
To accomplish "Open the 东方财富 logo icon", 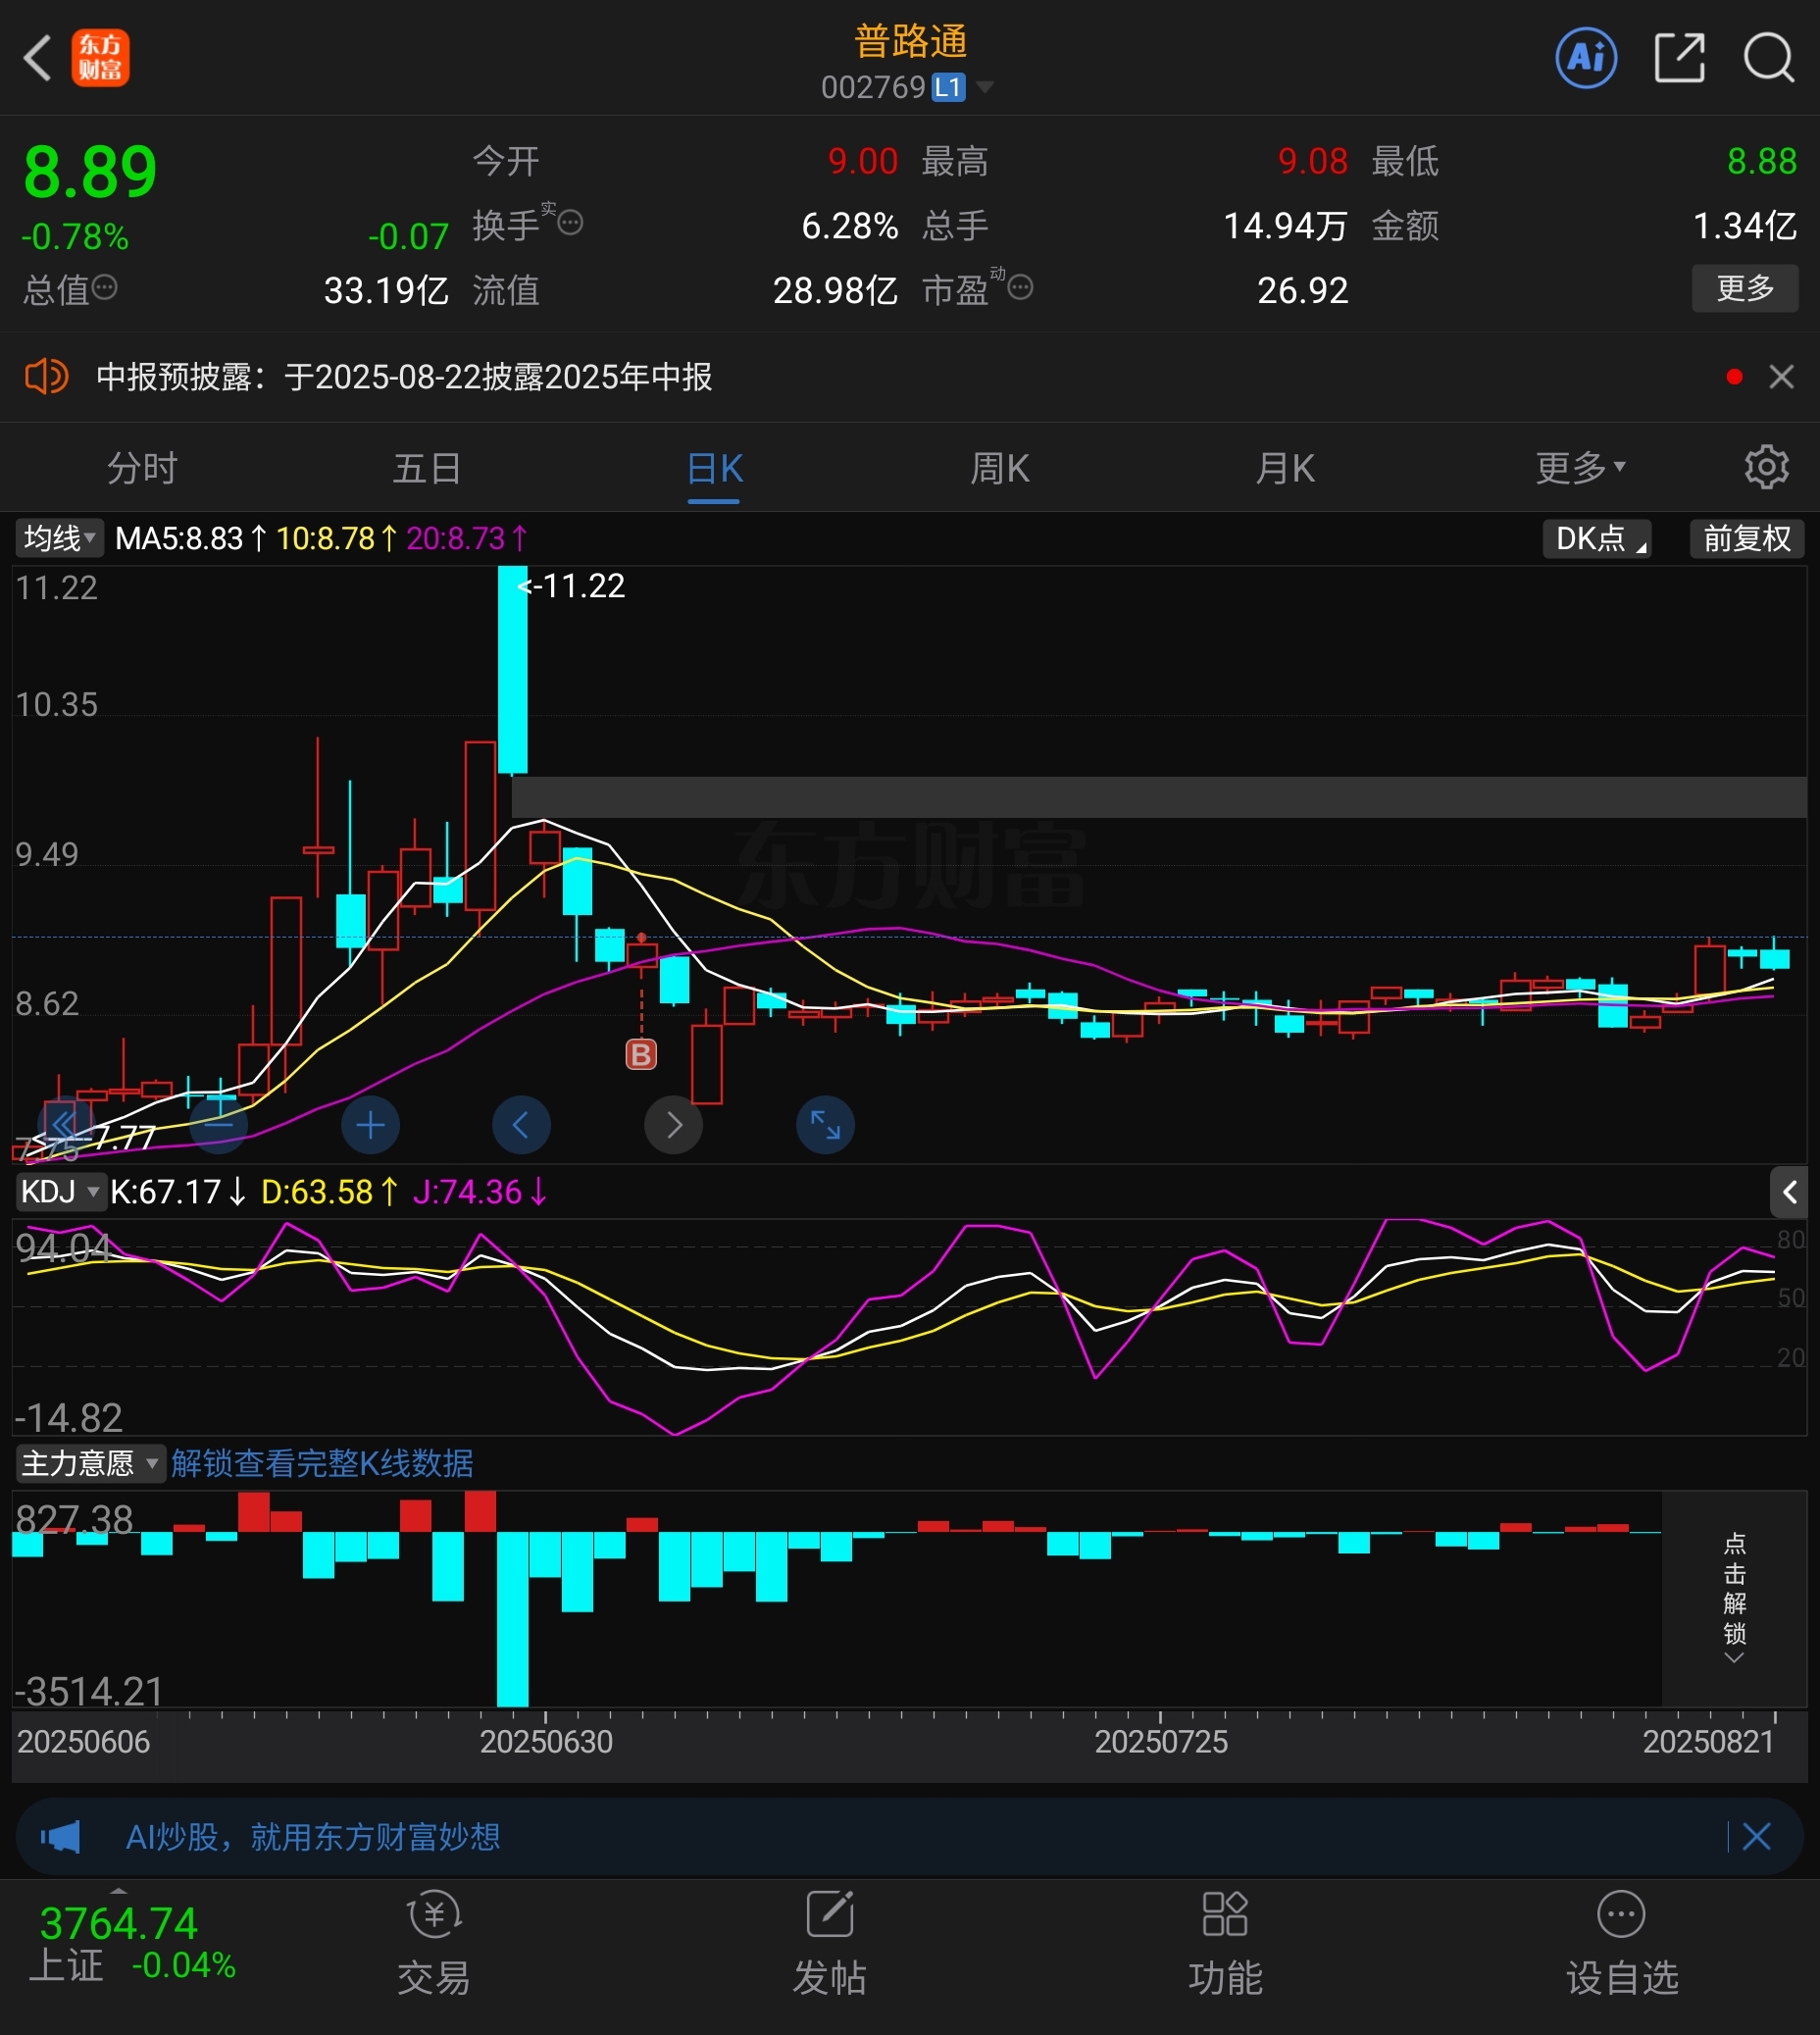I will (100, 58).
